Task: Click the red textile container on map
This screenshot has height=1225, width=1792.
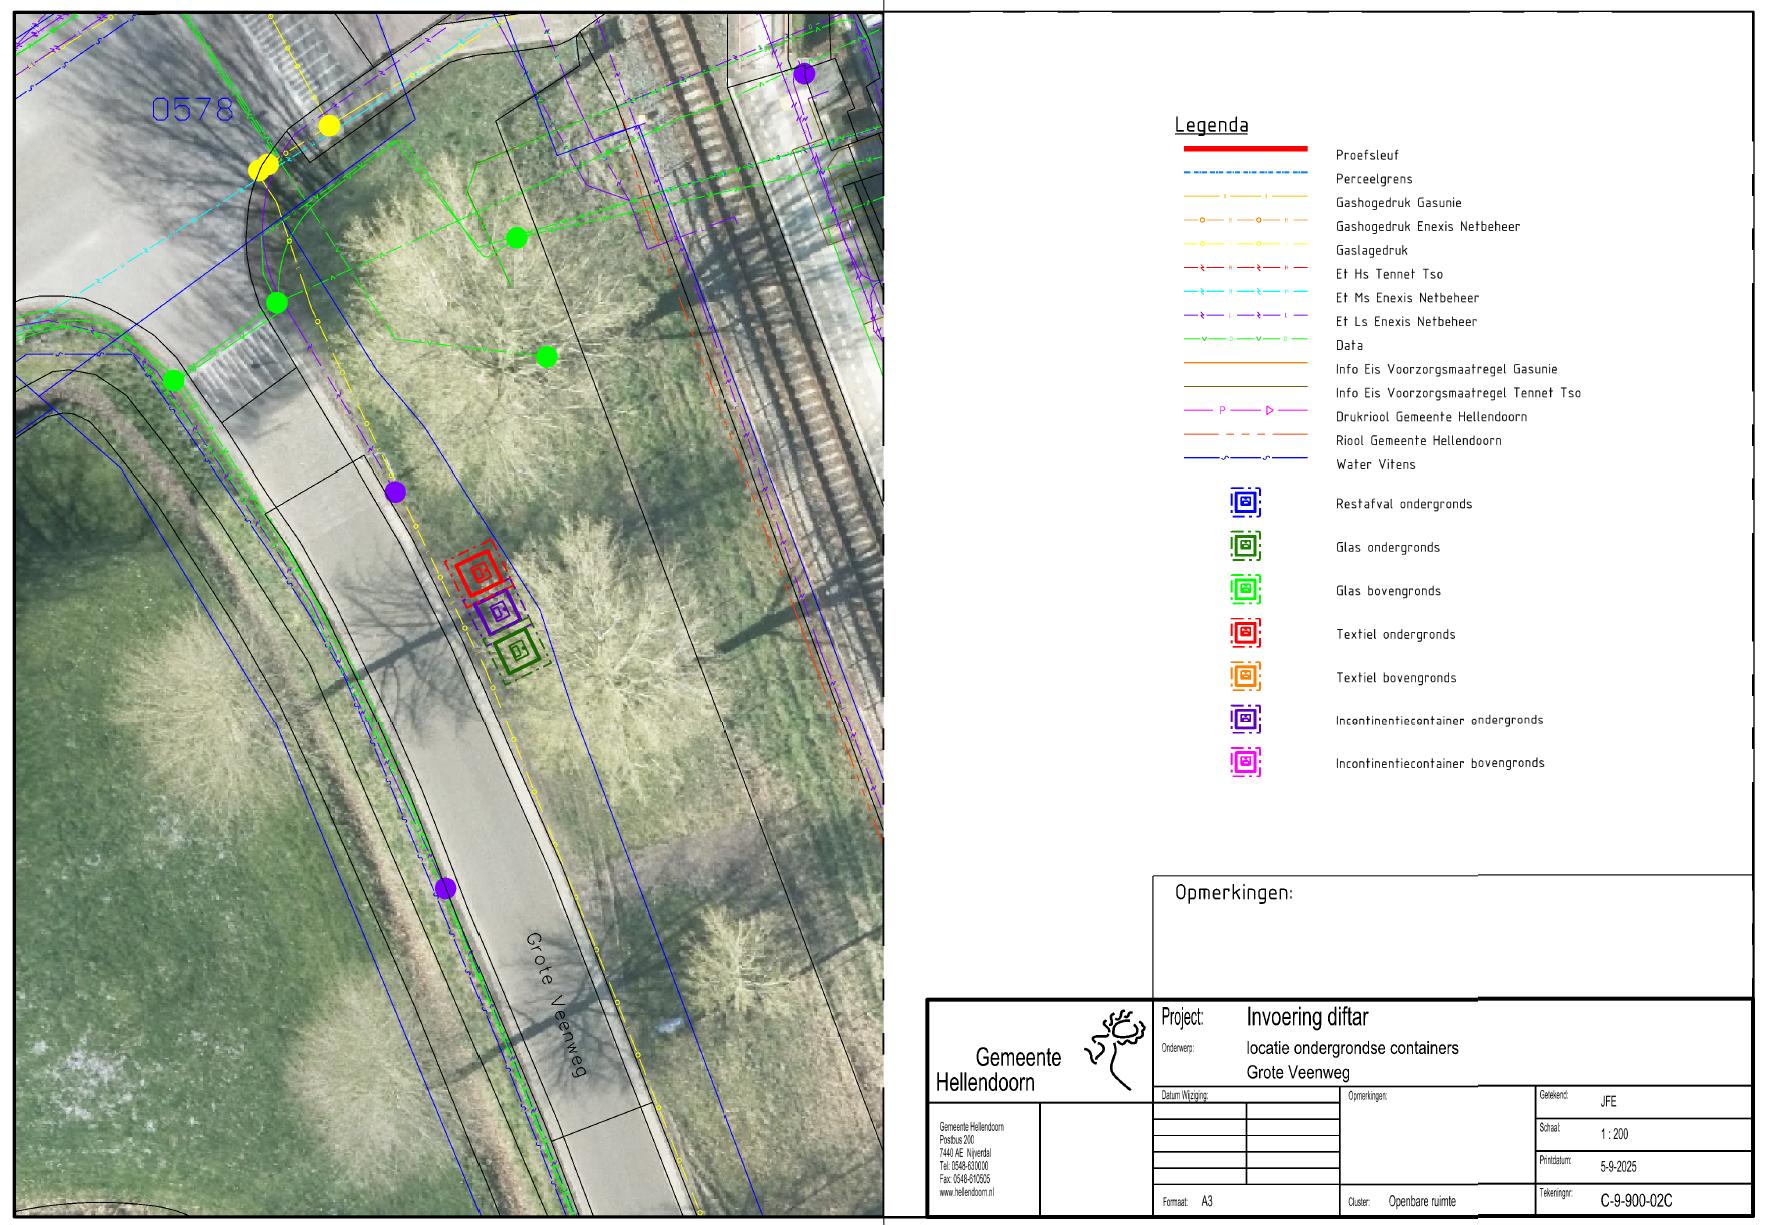Action: click(x=479, y=573)
